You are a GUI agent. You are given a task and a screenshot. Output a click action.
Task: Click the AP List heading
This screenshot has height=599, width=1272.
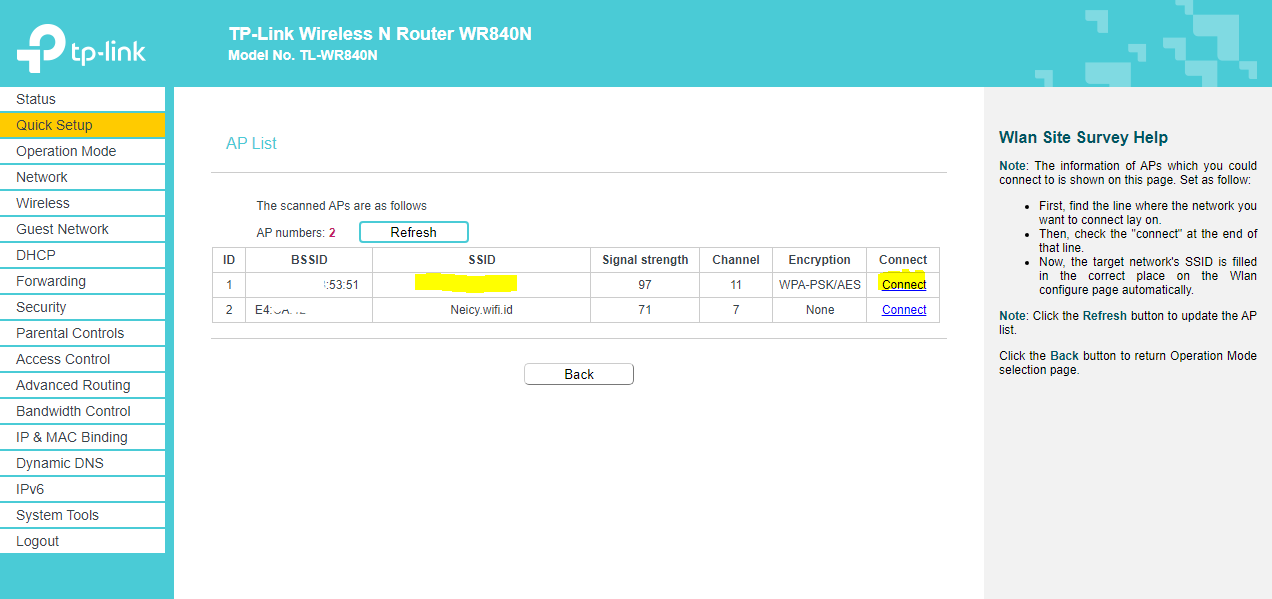tap(251, 144)
